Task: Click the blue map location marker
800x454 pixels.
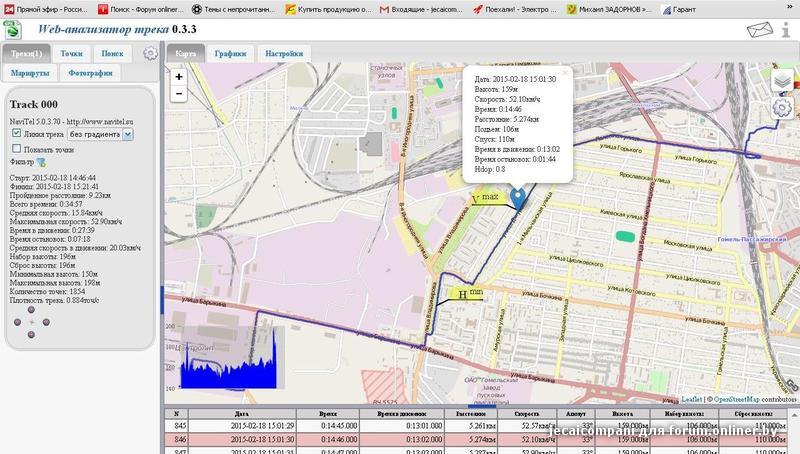Action: point(518,198)
